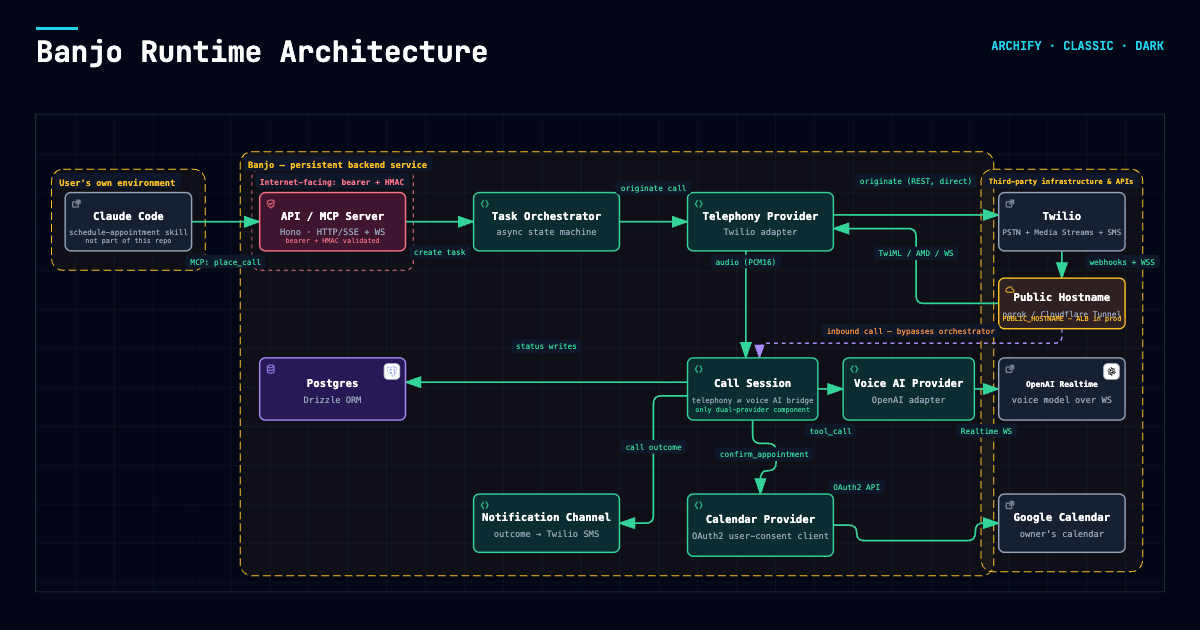Viewport: 1200px width, 630px height.
Task: Click 'outcome → Twilio SMS' subtitle
Action: [546, 534]
